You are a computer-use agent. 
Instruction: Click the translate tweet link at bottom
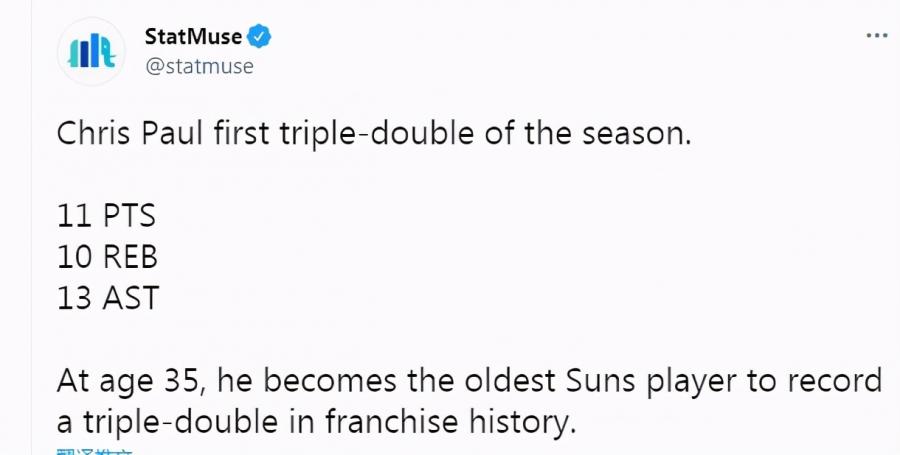(x=95, y=452)
